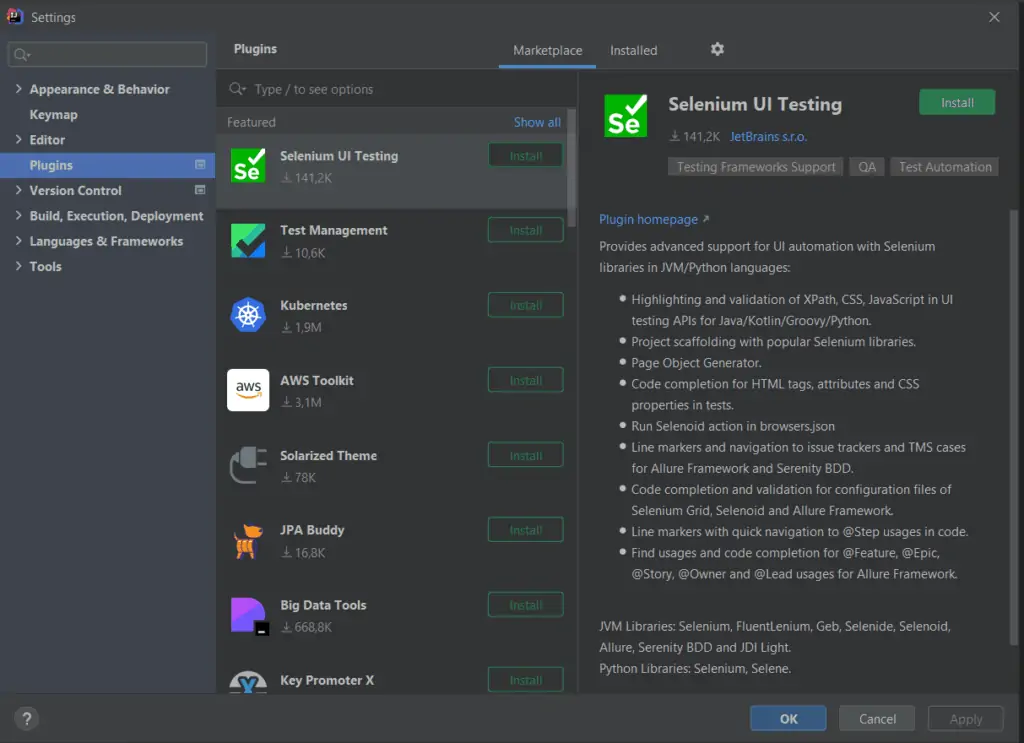Image resolution: width=1024 pixels, height=743 pixels.
Task: Click the help question mark icon
Action: pyautogui.click(x=26, y=718)
